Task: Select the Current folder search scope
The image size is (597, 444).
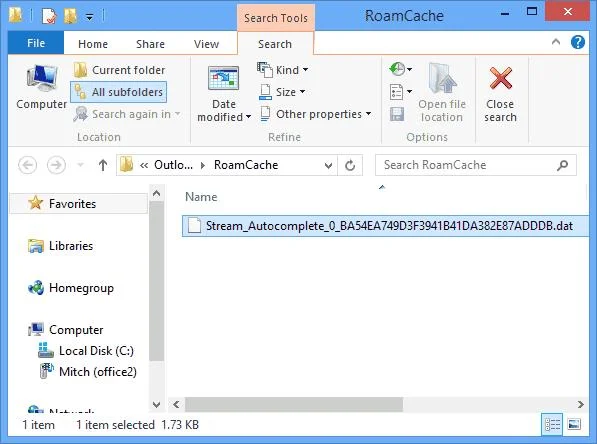Action: click(x=120, y=70)
